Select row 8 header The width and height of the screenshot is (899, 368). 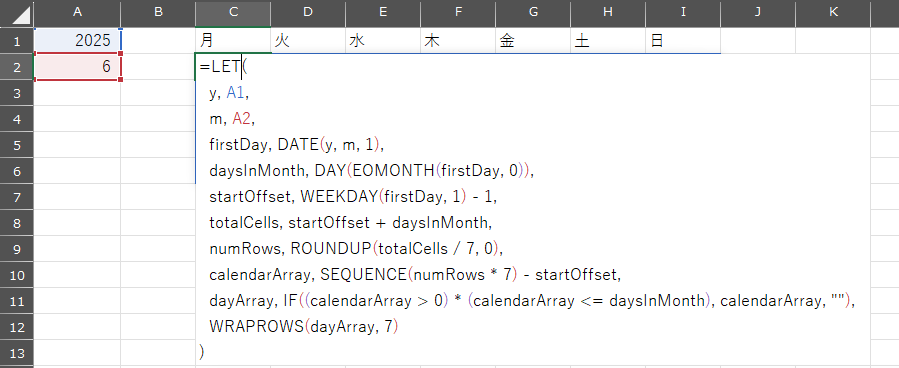pos(17,223)
